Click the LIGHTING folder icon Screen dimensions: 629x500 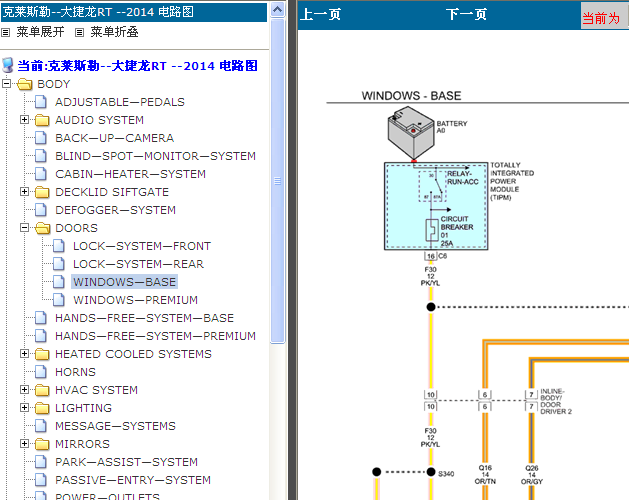coord(42,408)
